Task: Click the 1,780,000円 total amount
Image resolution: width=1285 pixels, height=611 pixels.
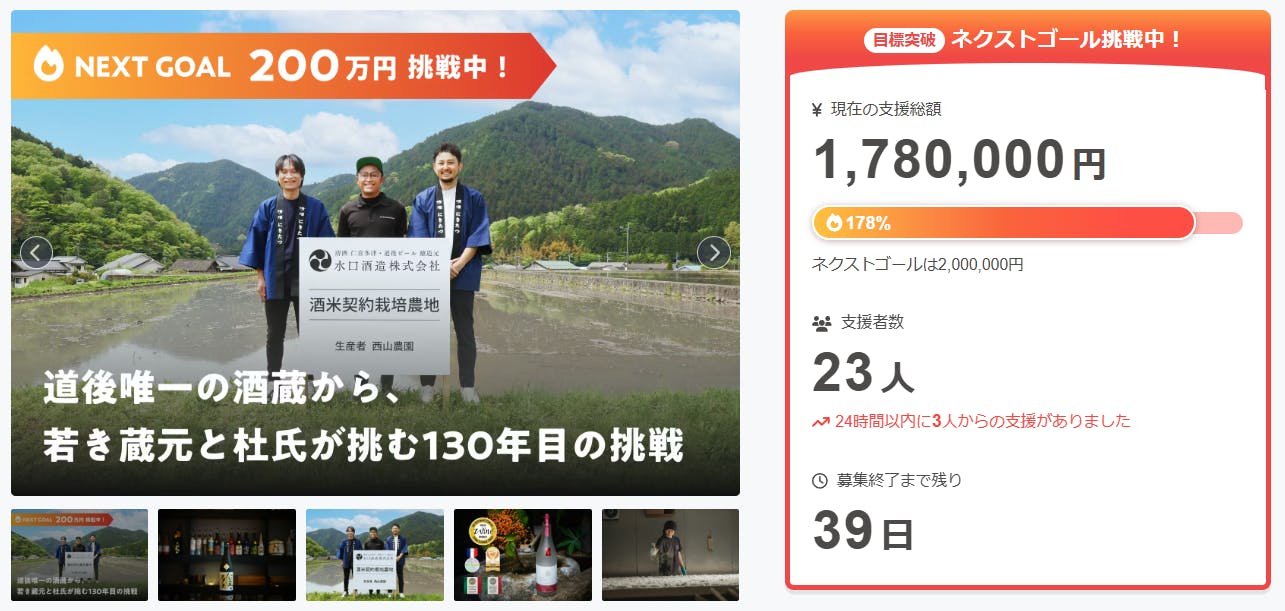Action: pos(959,160)
